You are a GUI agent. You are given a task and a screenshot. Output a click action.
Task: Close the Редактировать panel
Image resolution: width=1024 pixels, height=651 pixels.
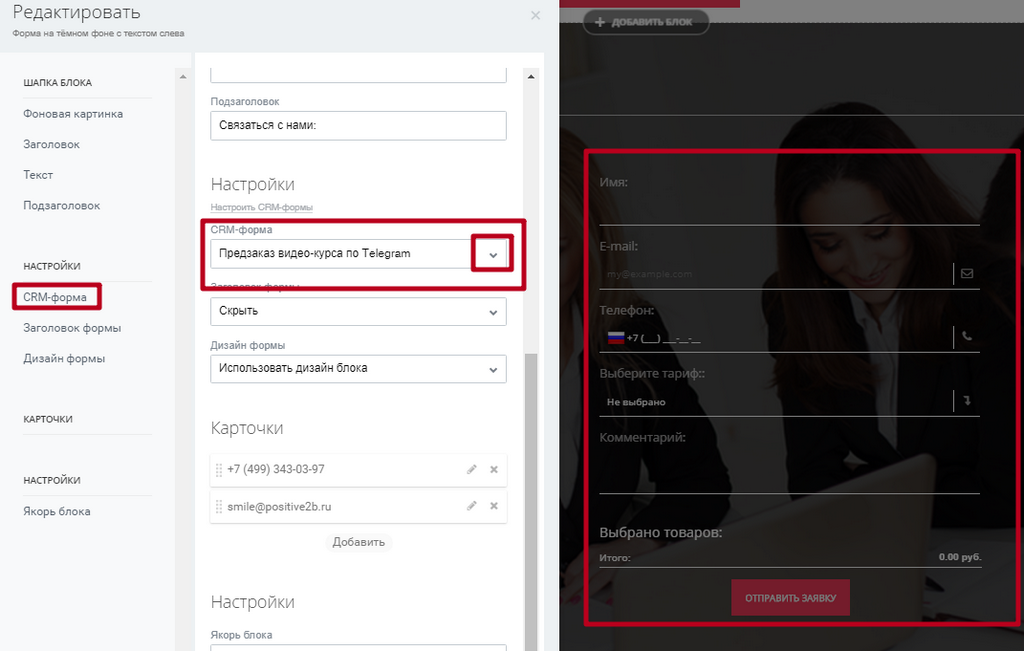(536, 15)
